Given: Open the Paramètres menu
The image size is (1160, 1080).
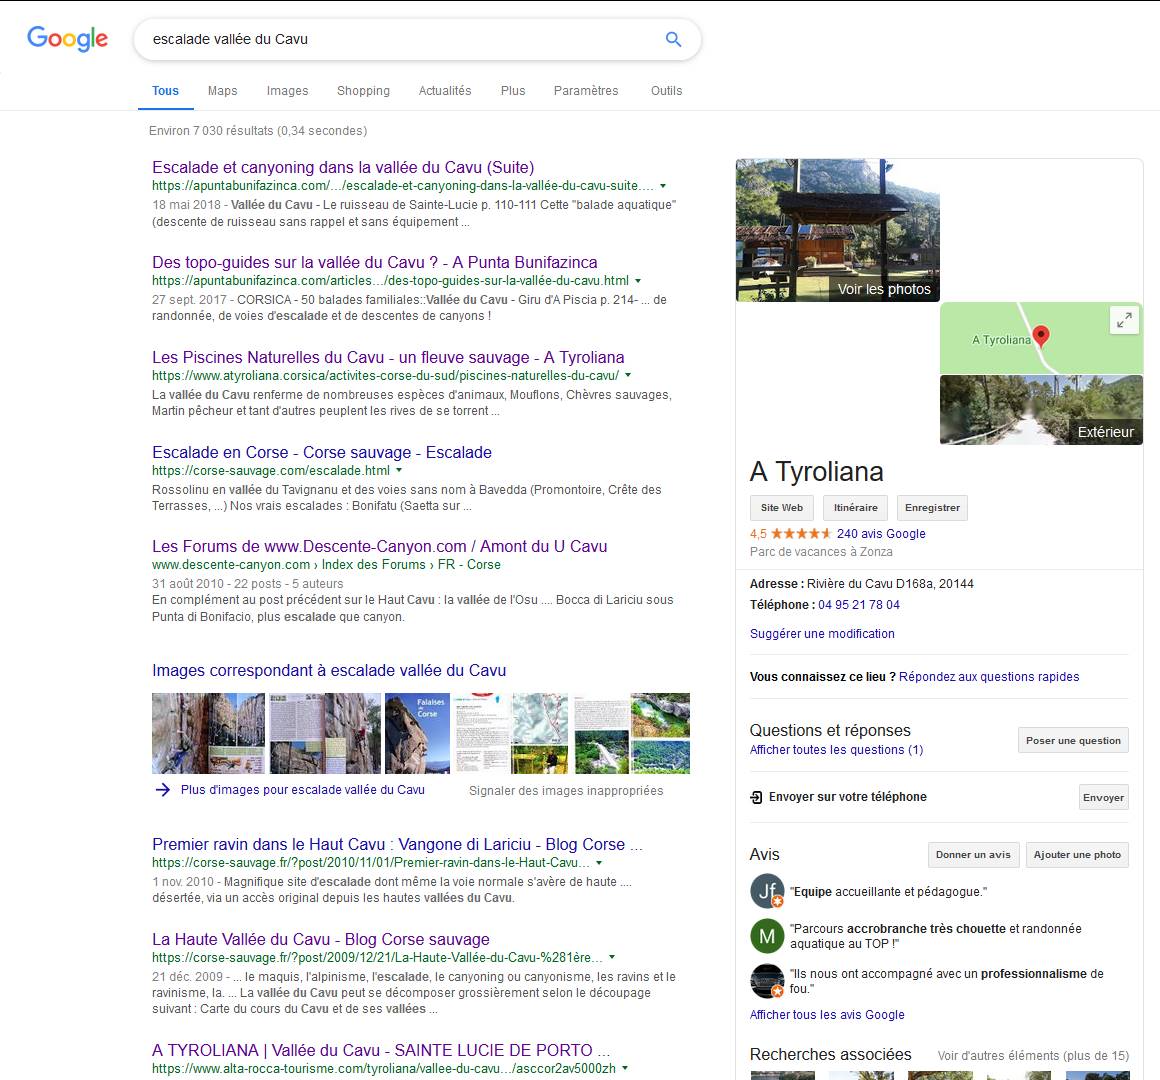Looking at the screenshot, I should tap(586, 91).
